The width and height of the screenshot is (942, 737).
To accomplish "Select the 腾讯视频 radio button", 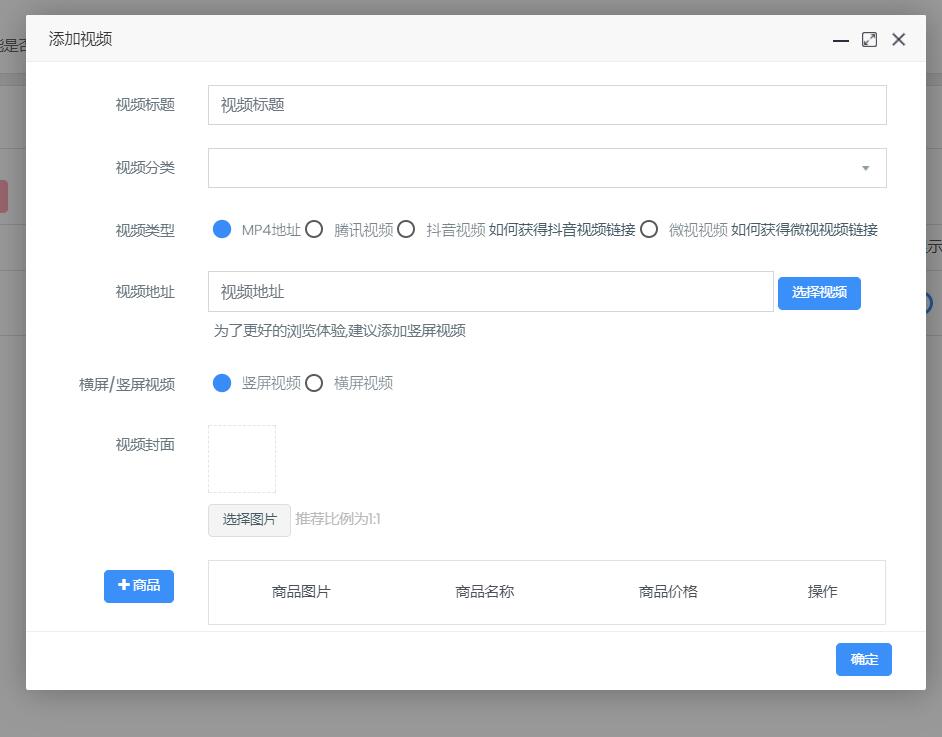I will 314,229.
